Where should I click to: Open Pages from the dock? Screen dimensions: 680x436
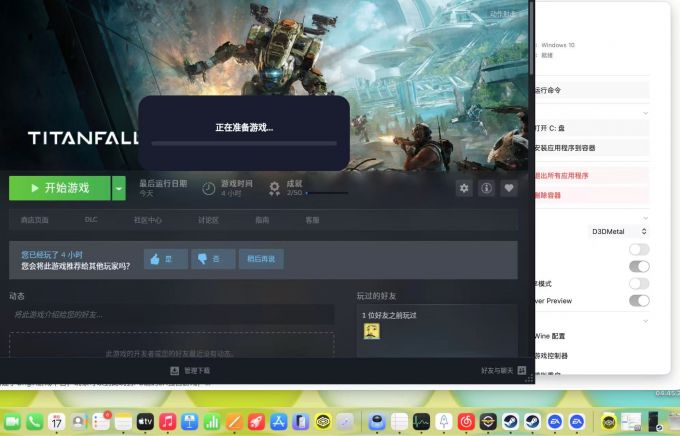[234, 422]
